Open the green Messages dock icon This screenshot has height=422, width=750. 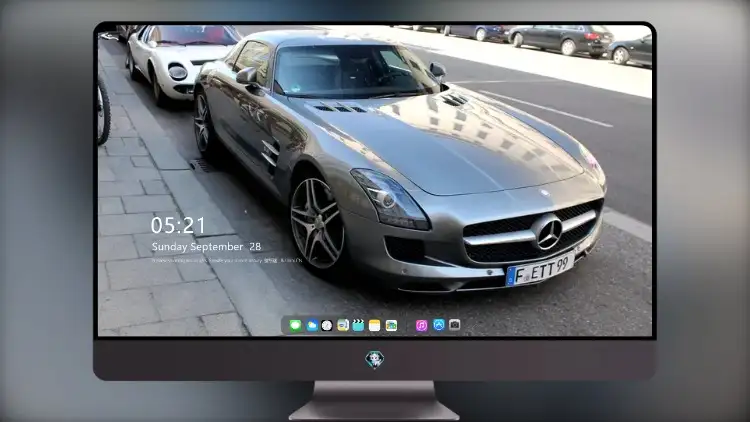295,325
